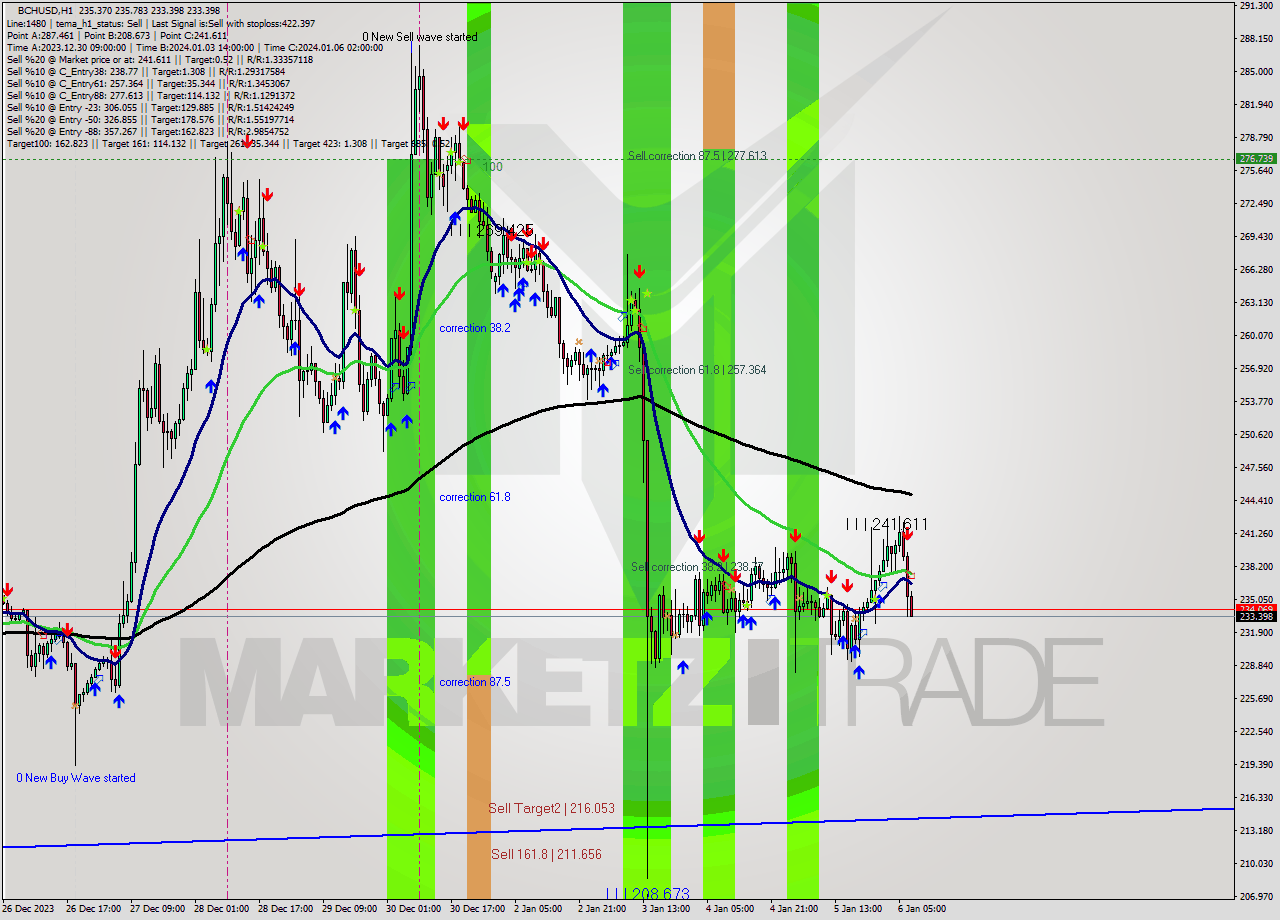Click the '30 Dec 01:00' time axis label

(413, 909)
